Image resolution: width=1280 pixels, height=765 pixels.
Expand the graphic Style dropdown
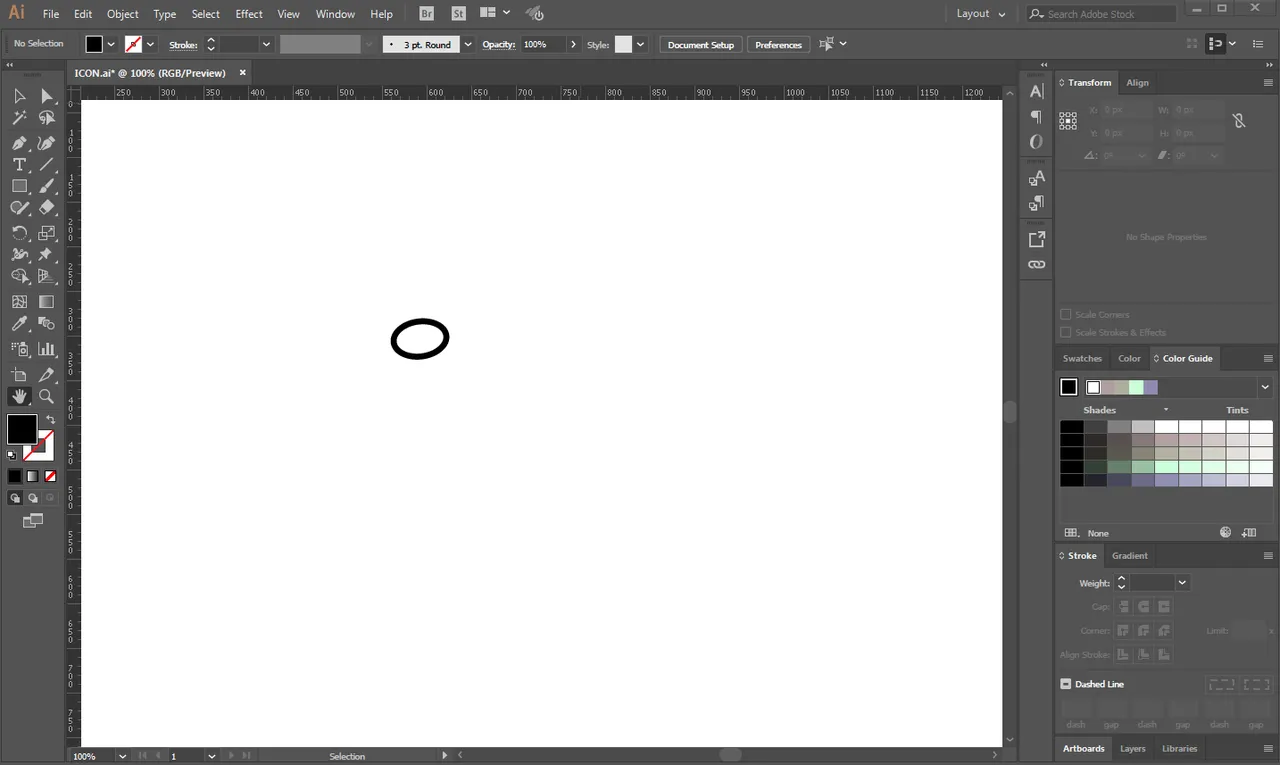coord(640,44)
